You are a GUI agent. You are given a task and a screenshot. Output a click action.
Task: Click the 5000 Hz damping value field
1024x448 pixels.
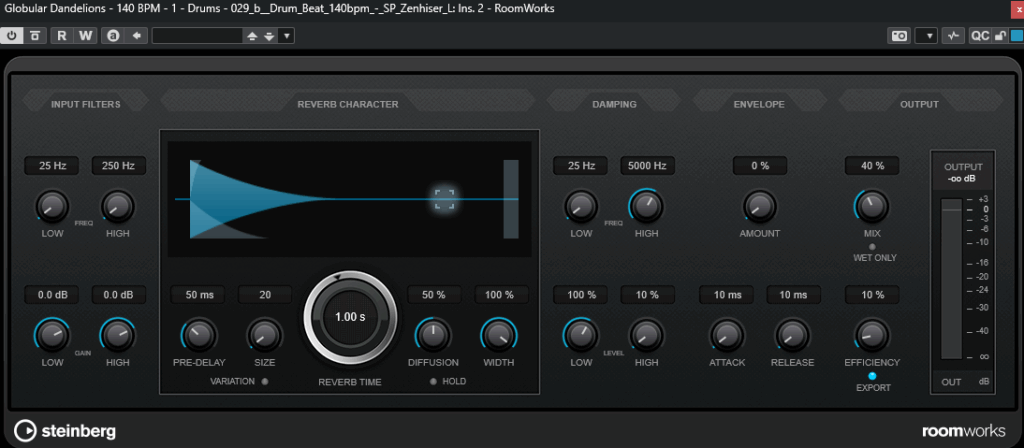tap(647, 166)
